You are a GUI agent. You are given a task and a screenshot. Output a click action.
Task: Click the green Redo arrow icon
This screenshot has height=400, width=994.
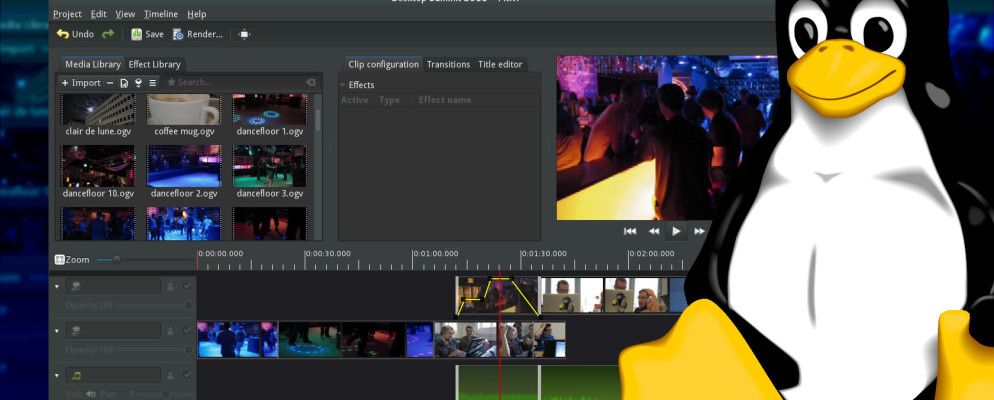tap(108, 34)
